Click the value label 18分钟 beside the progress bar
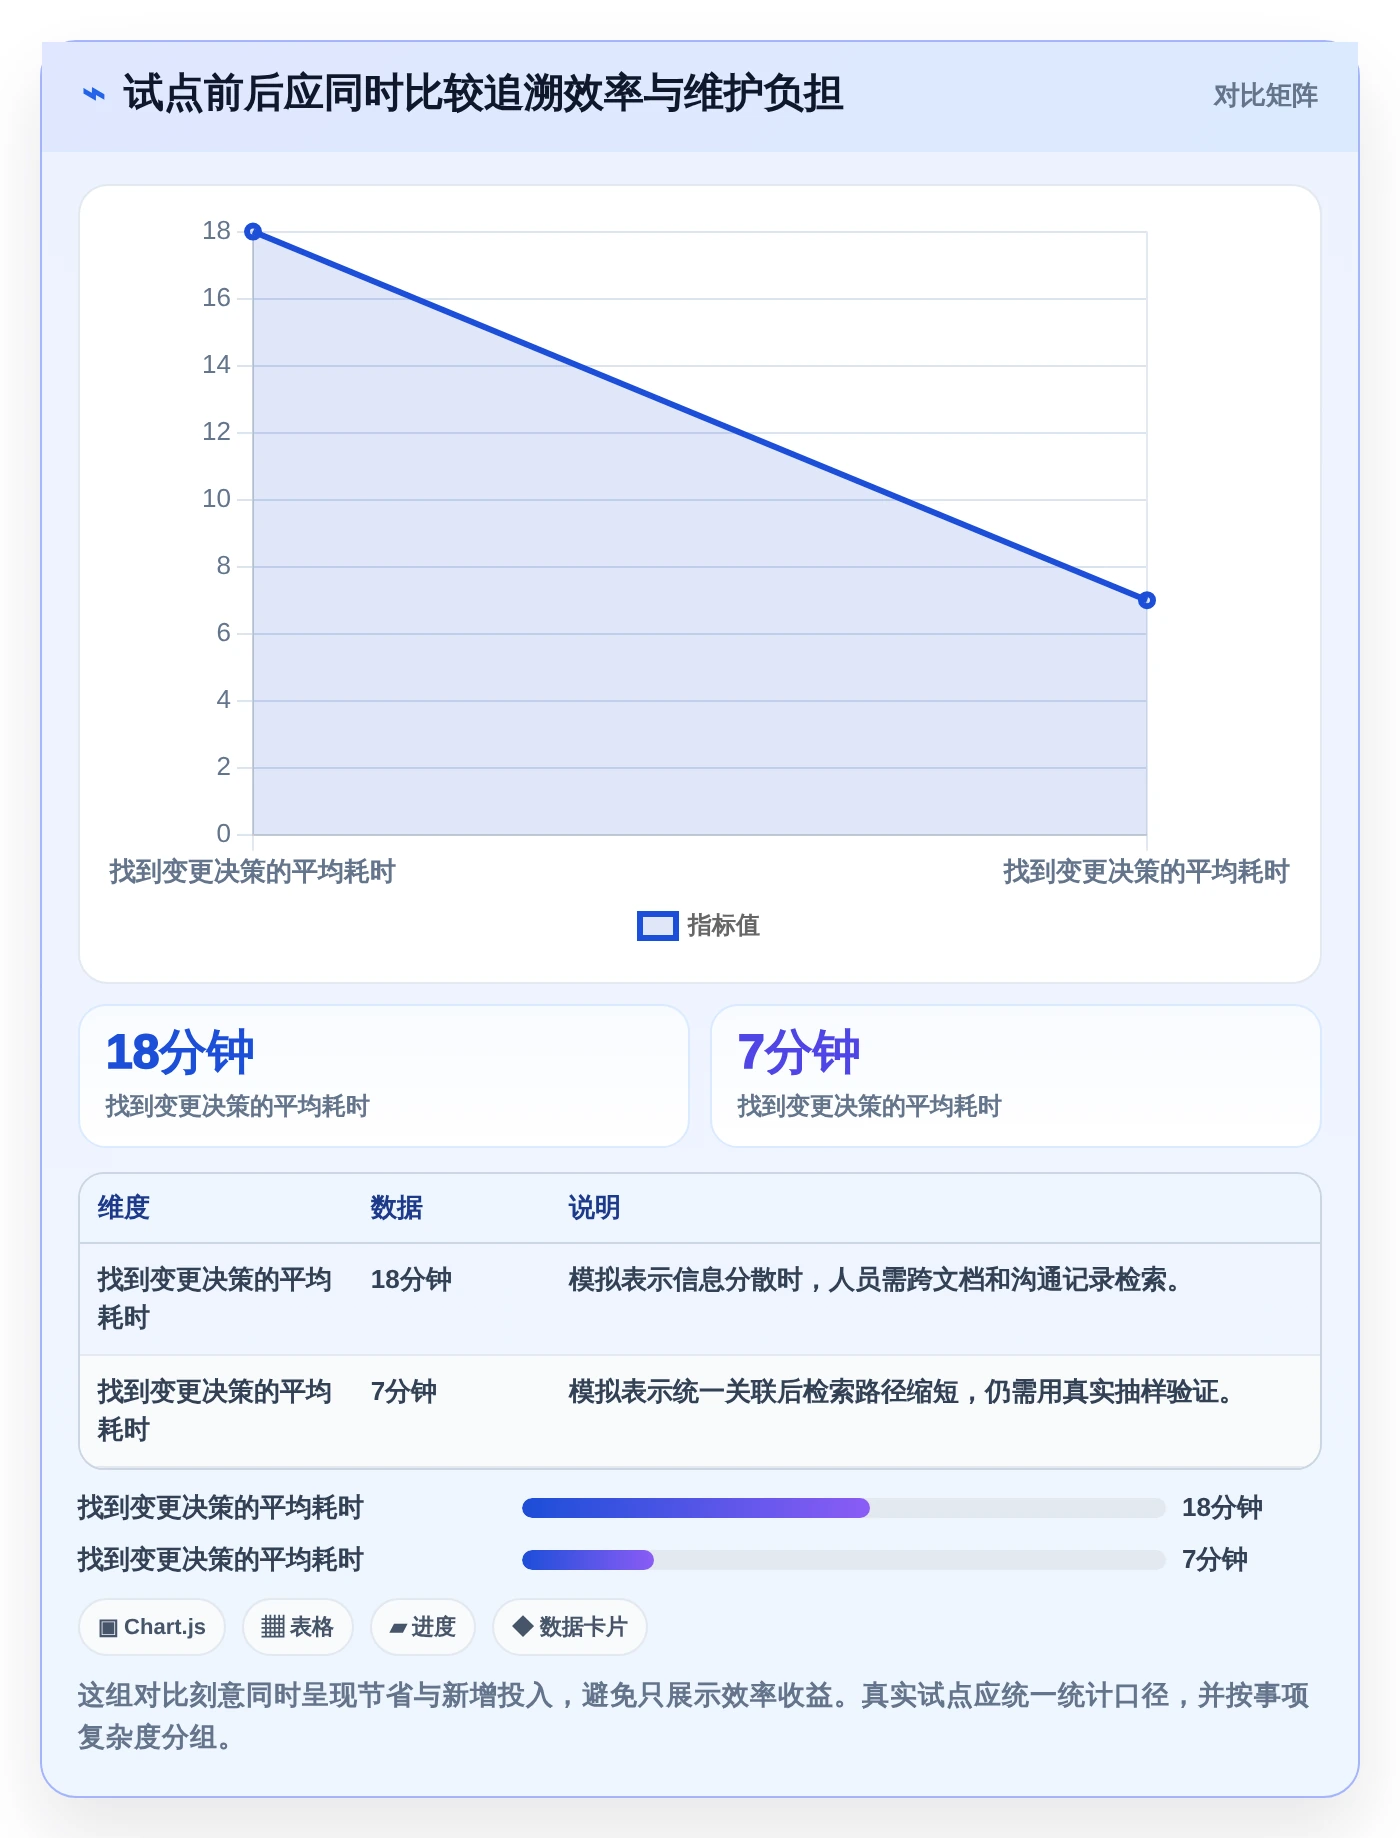1400x1838 pixels. click(x=1222, y=1508)
